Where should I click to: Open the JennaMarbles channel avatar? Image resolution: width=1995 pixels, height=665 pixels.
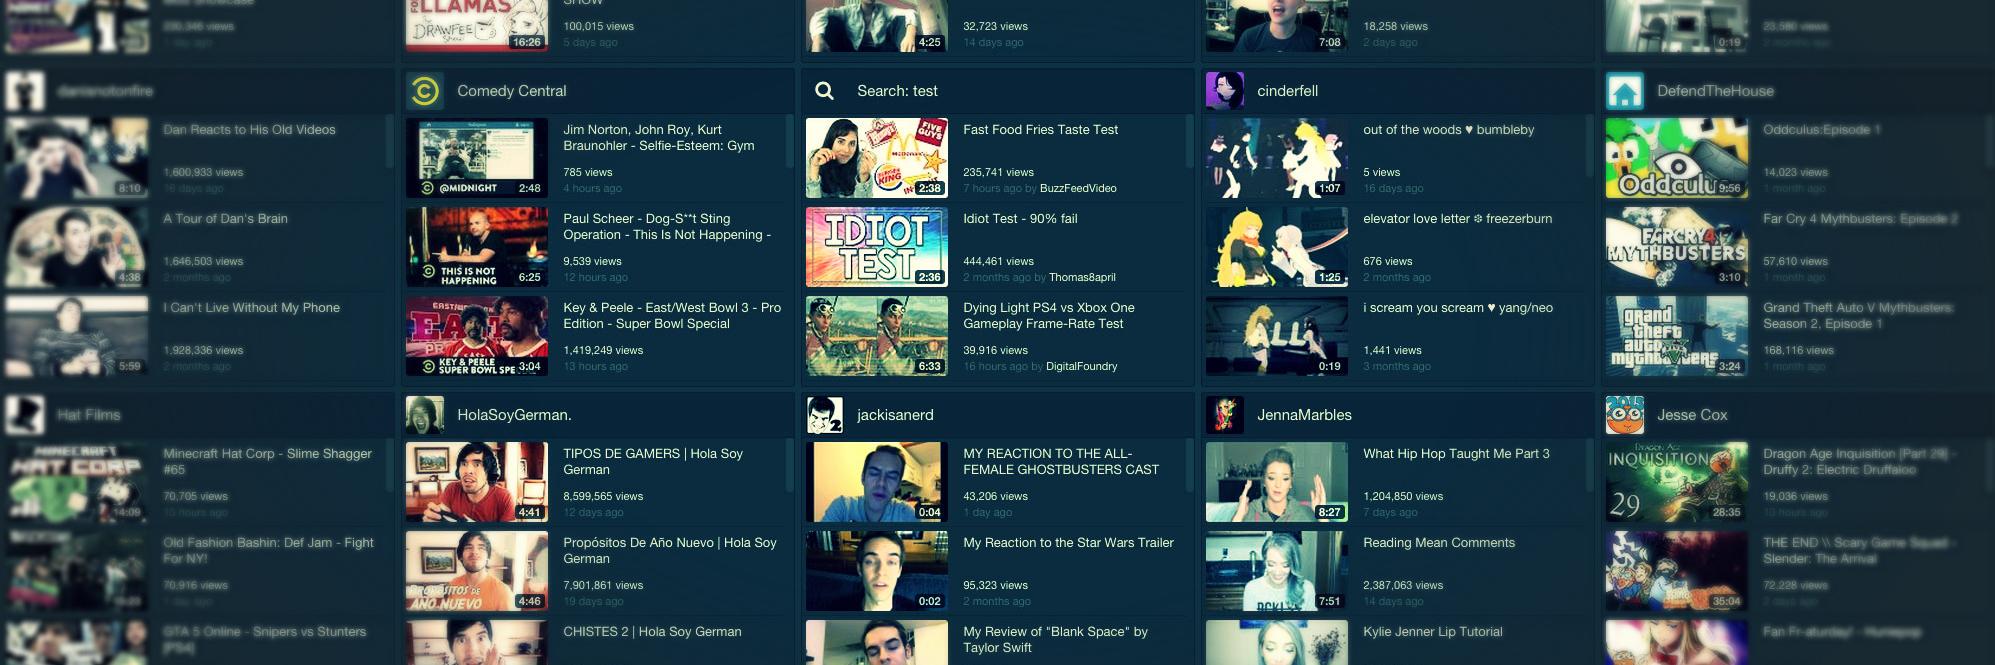coord(1225,415)
